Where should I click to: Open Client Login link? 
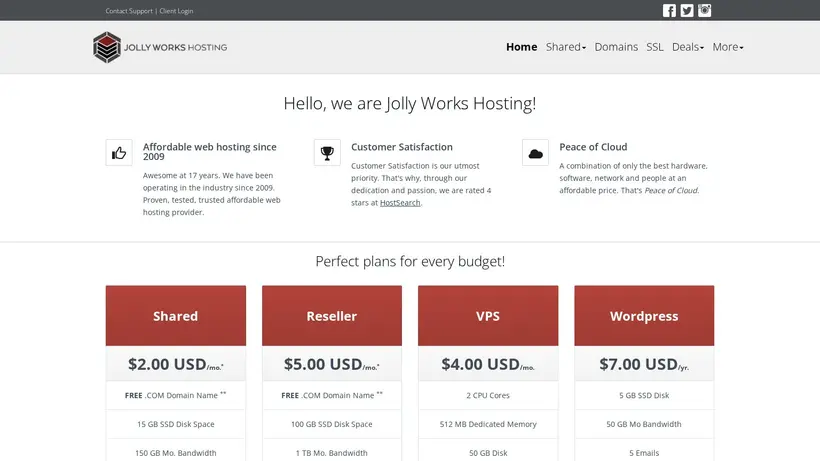[176, 11]
